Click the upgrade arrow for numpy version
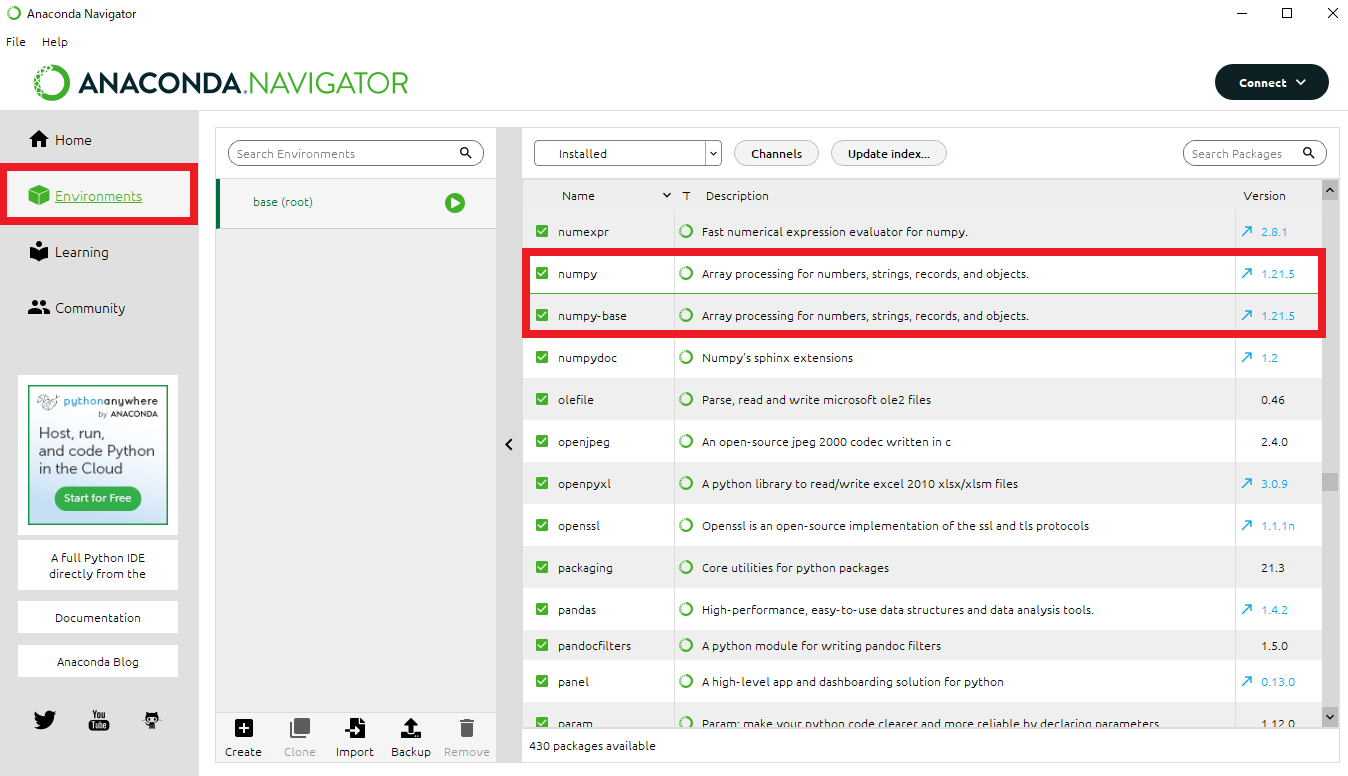The height and width of the screenshot is (776, 1348). pyautogui.click(x=1247, y=273)
